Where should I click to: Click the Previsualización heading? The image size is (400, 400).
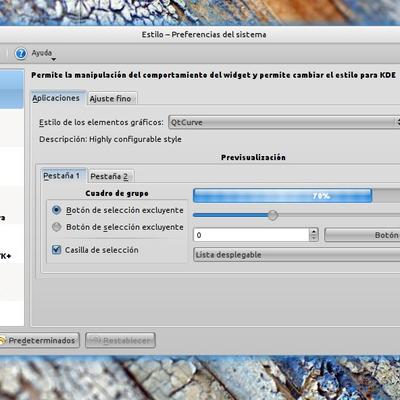click(253, 157)
